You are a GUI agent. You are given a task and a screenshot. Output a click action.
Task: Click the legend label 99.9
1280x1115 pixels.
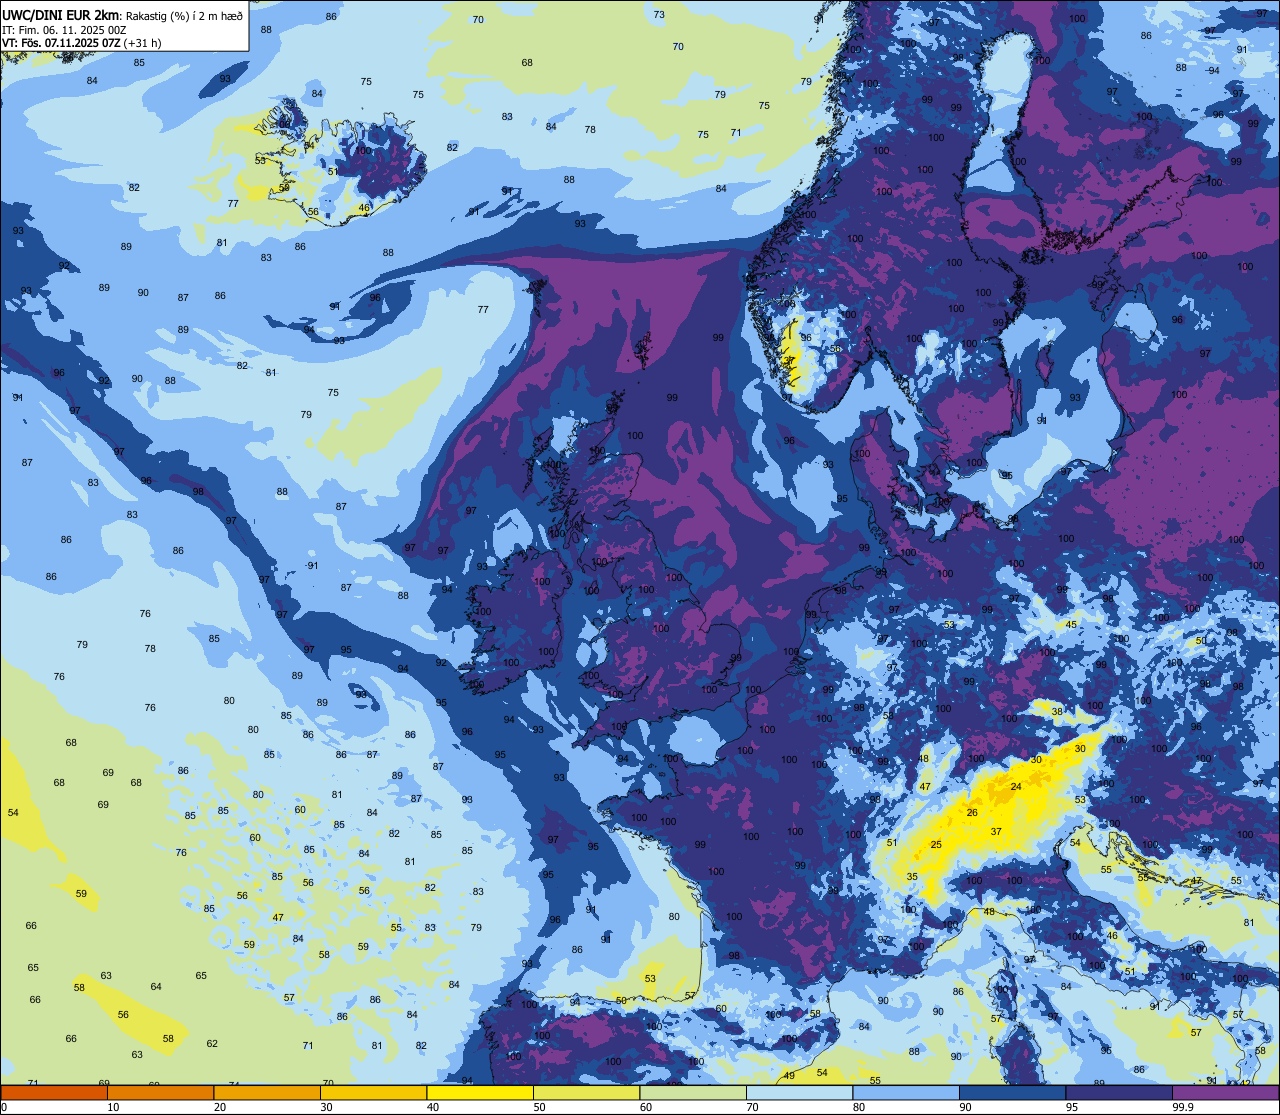(x=1183, y=1107)
